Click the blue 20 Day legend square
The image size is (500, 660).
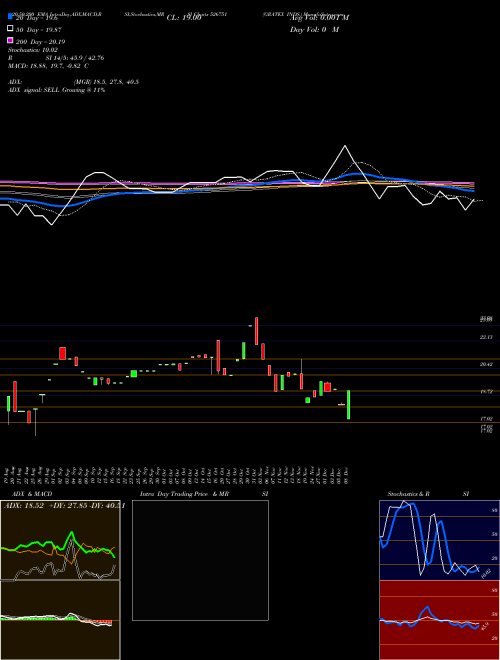pos(10,16)
